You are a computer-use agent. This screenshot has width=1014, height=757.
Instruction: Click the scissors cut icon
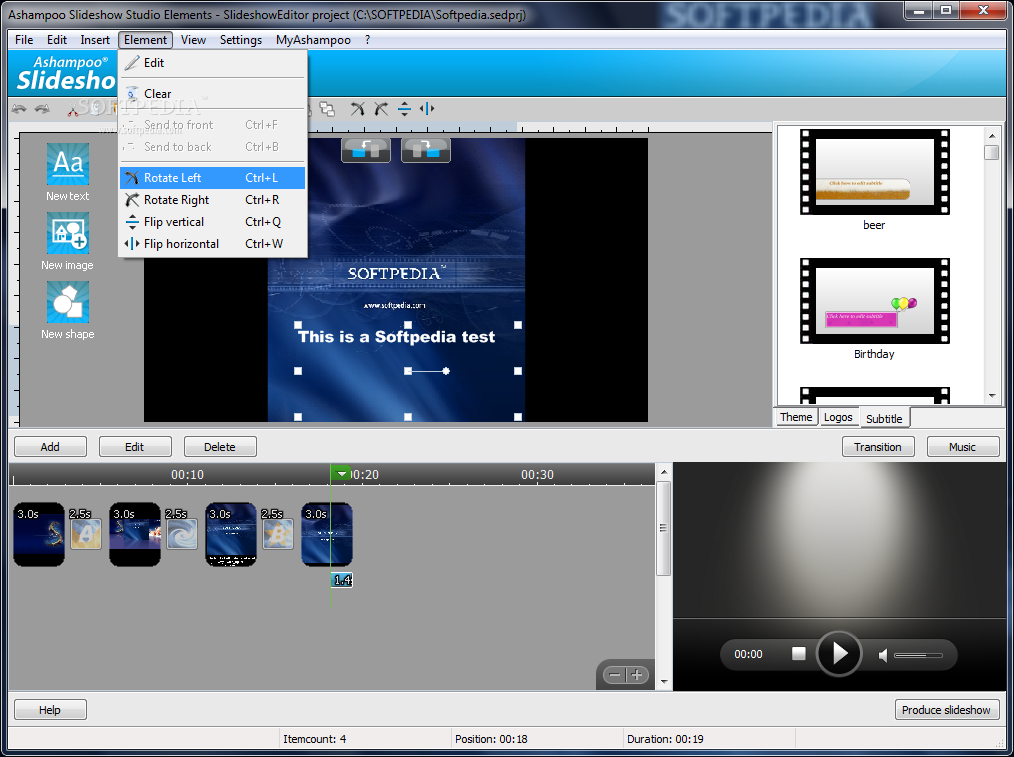(73, 109)
